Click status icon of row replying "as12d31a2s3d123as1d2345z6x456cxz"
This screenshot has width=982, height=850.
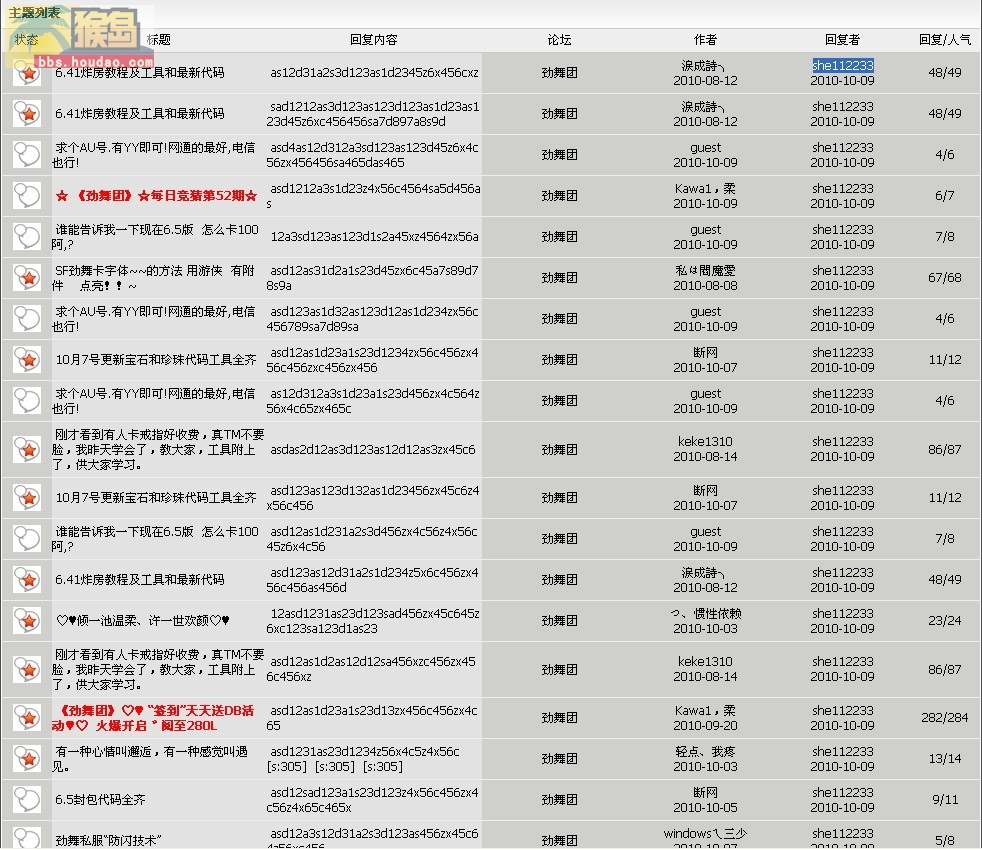(27, 73)
